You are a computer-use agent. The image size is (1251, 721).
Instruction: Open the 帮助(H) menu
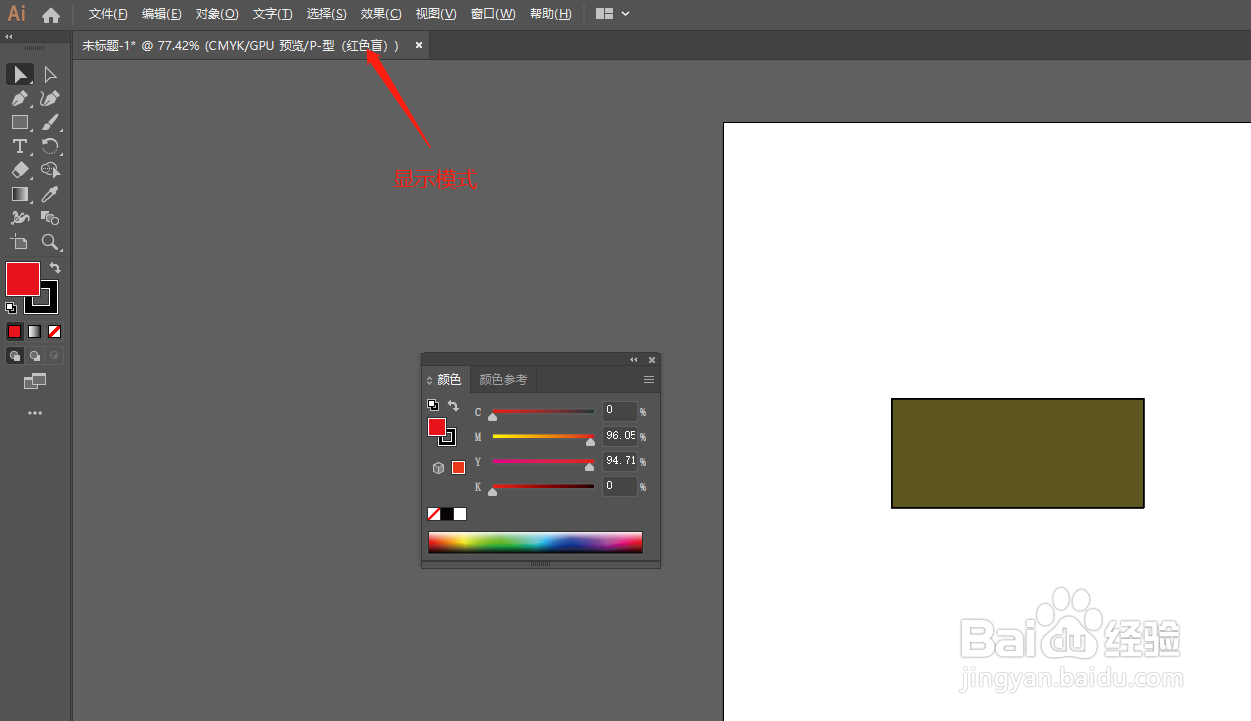tap(551, 14)
